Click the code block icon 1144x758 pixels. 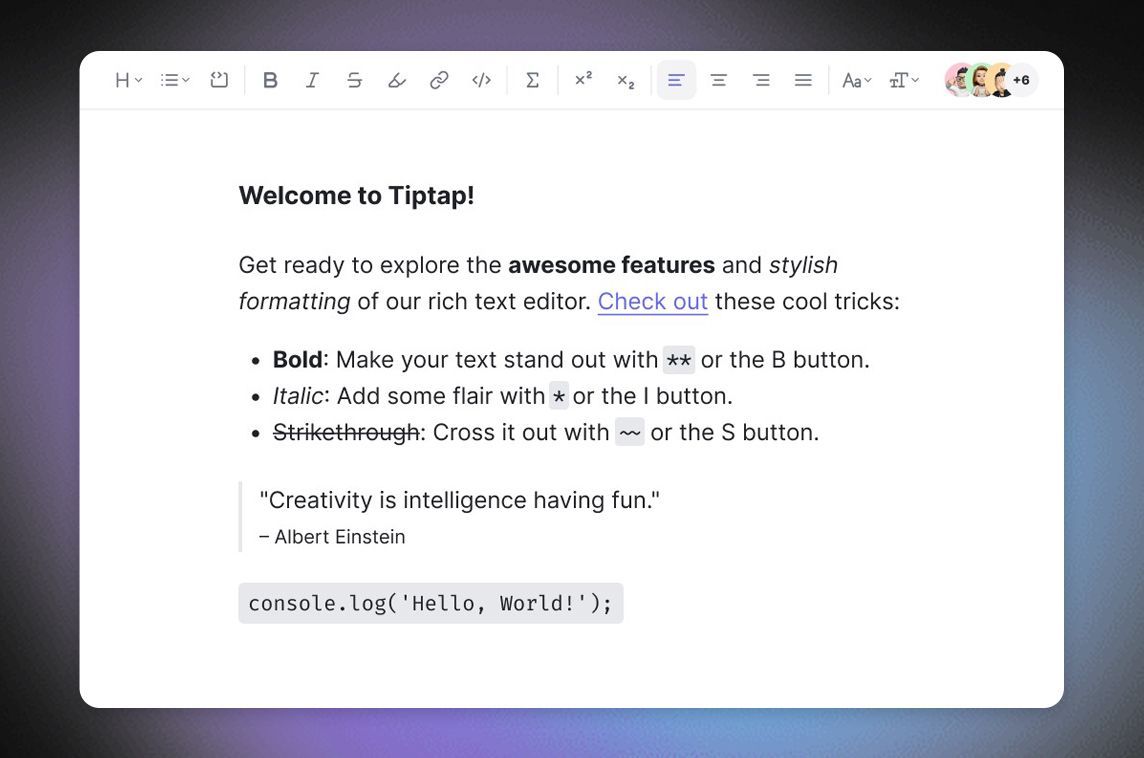click(x=219, y=80)
